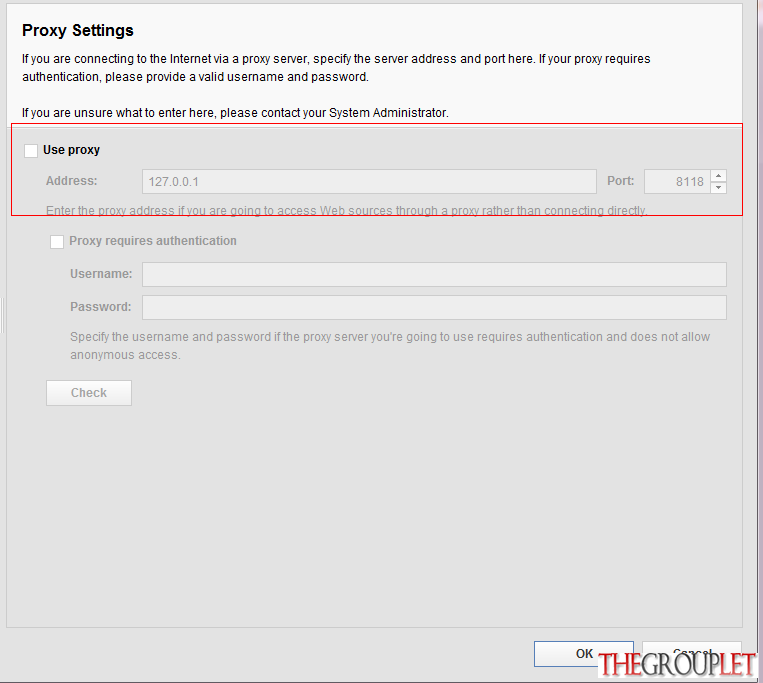Image resolution: width=763 pixels, height=683 pixels.
Task: Enable the Use proxy checkbox
Action: [31, 151]
